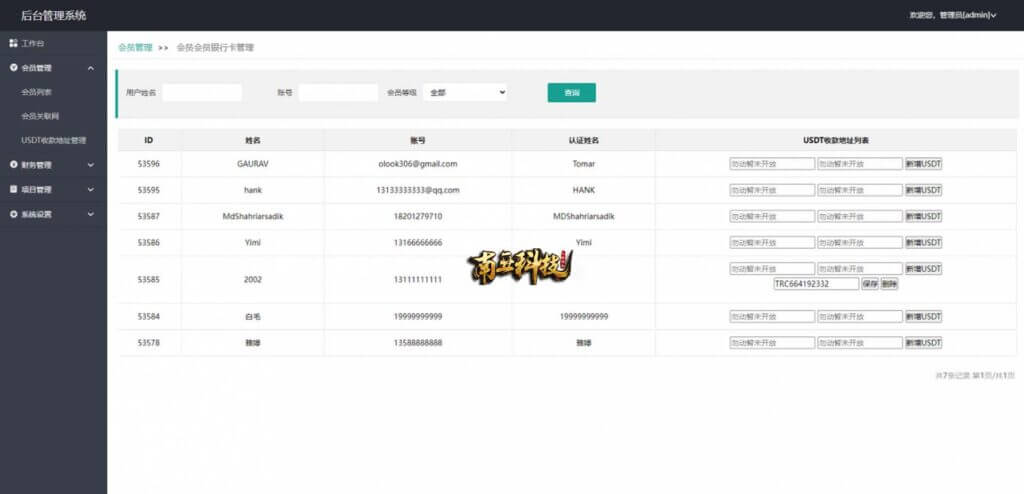Click the 会员管理 checkmark icon
This screenshot has width=1024, height=494.
(x=13, y=67)
